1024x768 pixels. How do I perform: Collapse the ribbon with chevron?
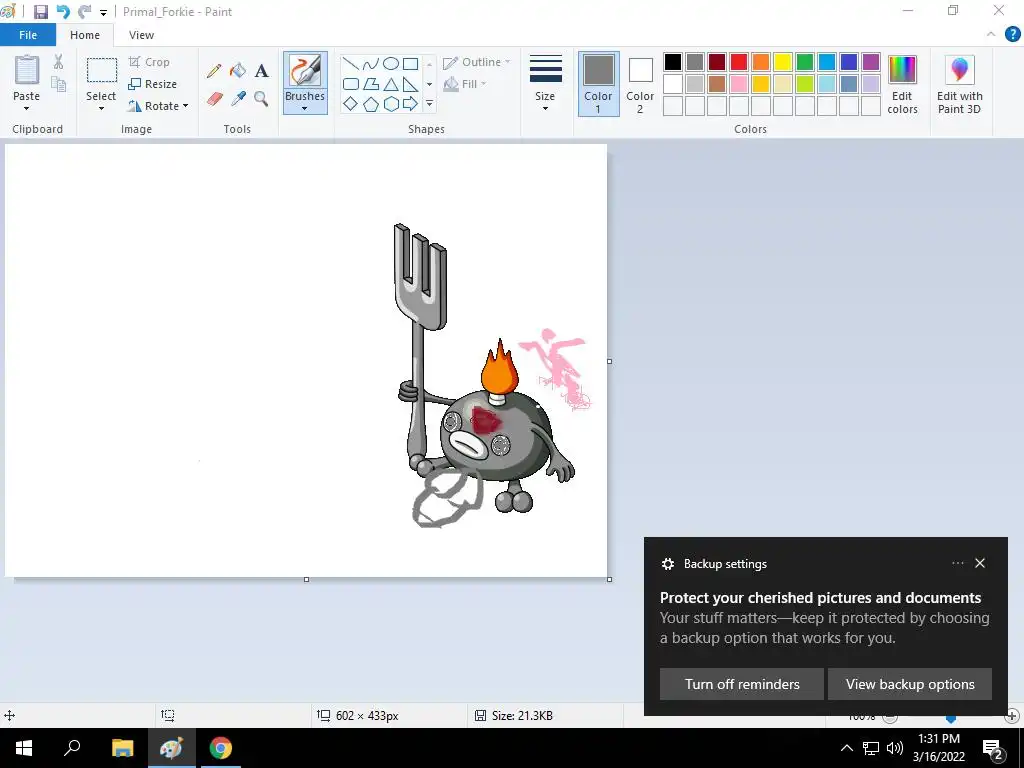(991, 35)
